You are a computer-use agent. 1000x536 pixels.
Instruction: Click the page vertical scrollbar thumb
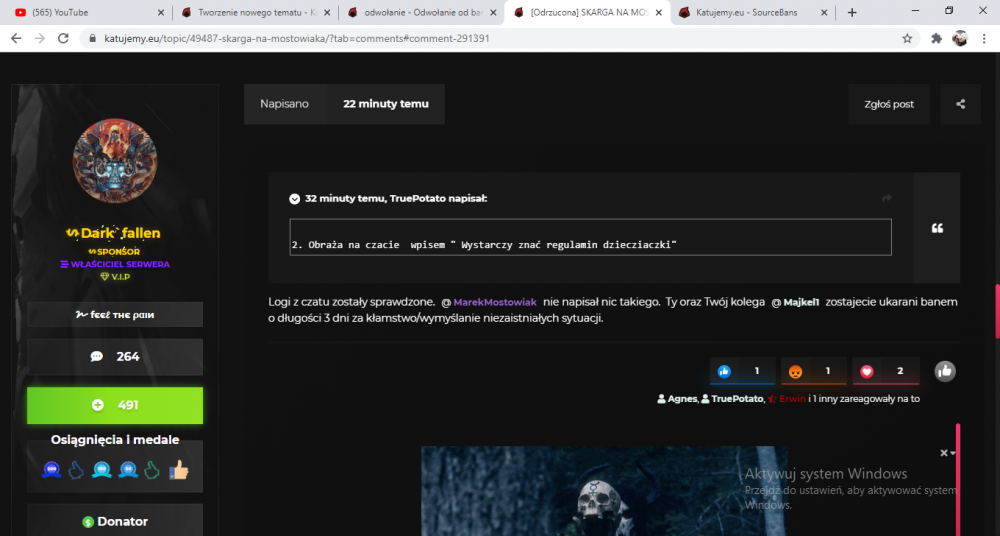(x=997, y=311)
